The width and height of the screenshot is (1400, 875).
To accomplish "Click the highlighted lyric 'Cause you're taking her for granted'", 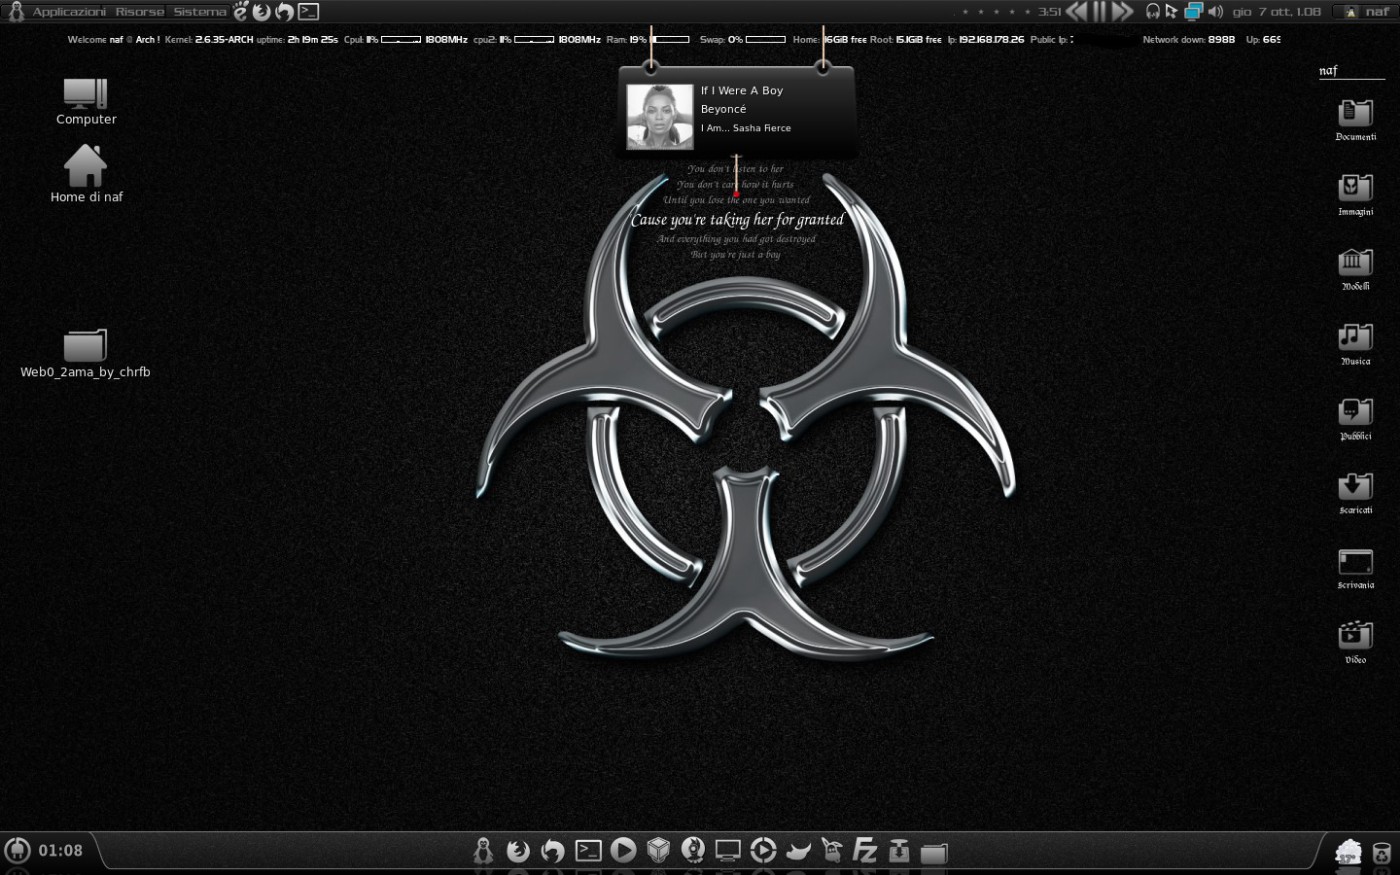I will [x=738, y=220].
